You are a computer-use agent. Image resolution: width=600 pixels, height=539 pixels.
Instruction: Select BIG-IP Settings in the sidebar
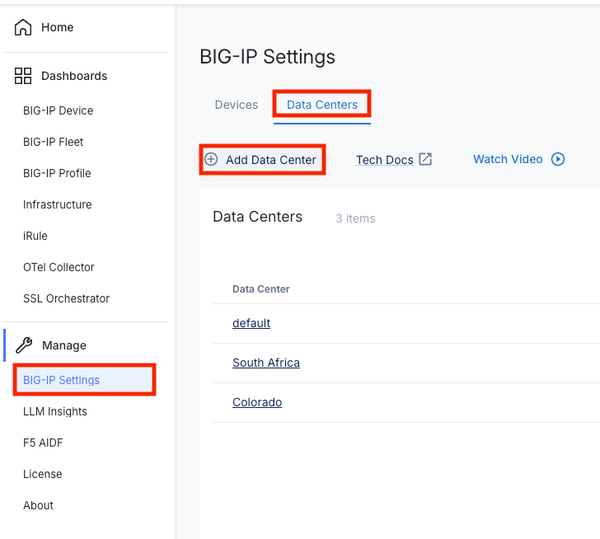[61, 380]
